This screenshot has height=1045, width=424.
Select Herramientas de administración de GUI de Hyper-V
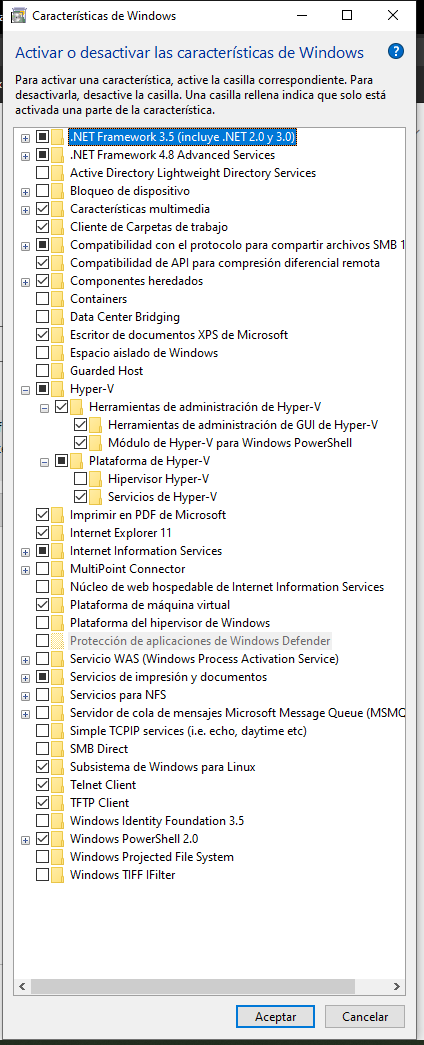tap(243, 425)
